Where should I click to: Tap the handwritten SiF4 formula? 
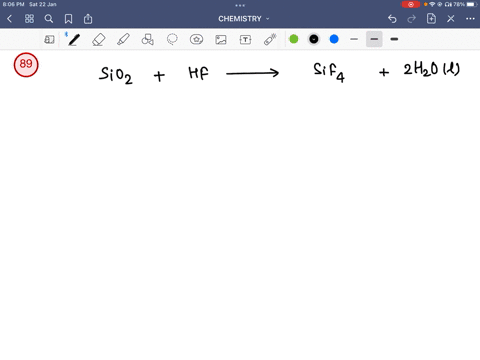[329, 72]
